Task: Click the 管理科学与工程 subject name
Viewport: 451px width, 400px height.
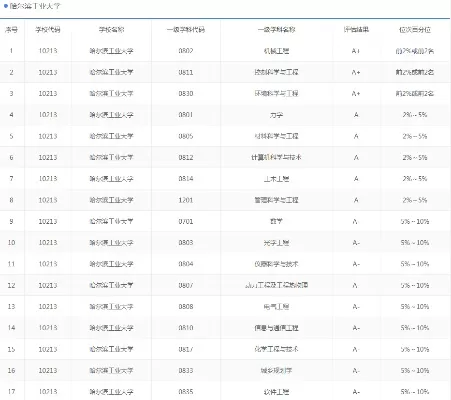Action: (276, 200)
